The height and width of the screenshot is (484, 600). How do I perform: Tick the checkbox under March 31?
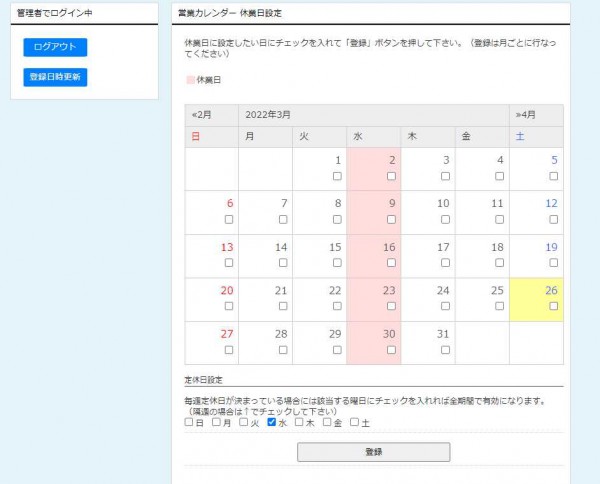(x=445, y=350)
